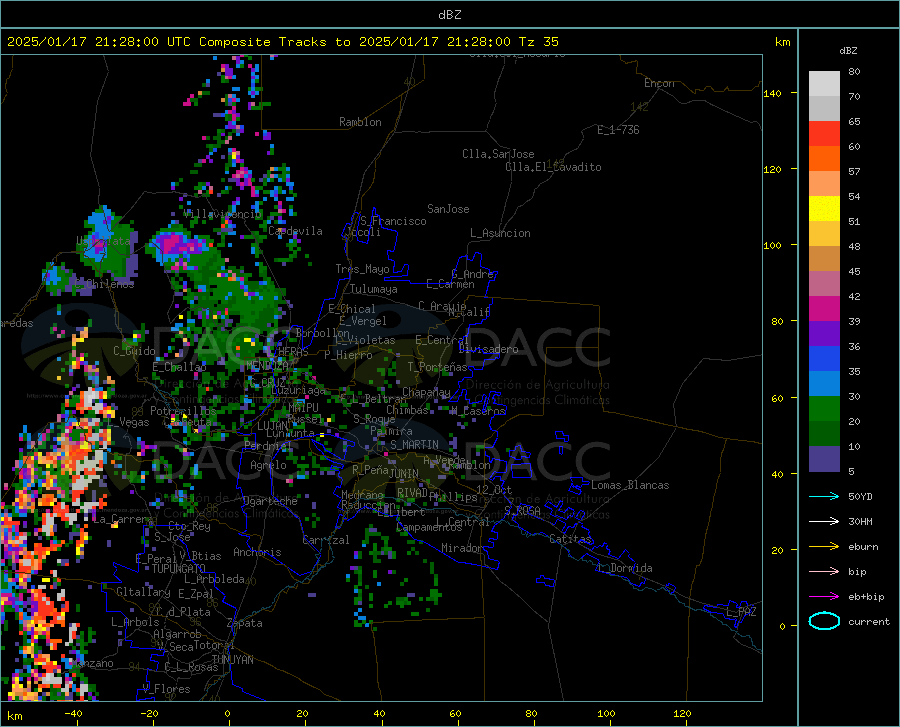
Task: Click the pink bip arrow legend icon
Action: click(824, 572)
